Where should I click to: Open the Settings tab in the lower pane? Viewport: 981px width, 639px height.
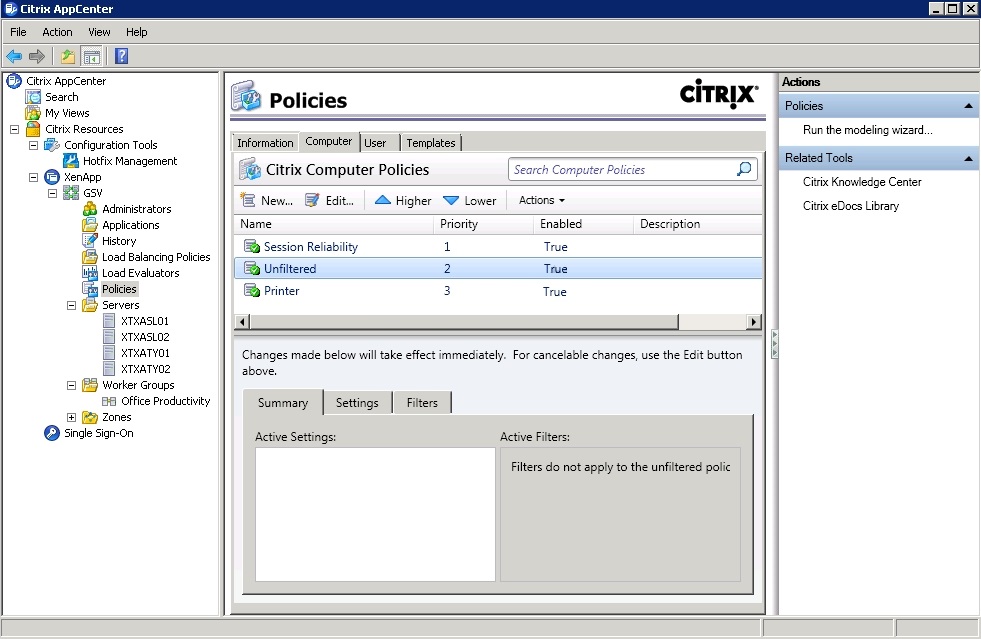click(x=357, y=403)
